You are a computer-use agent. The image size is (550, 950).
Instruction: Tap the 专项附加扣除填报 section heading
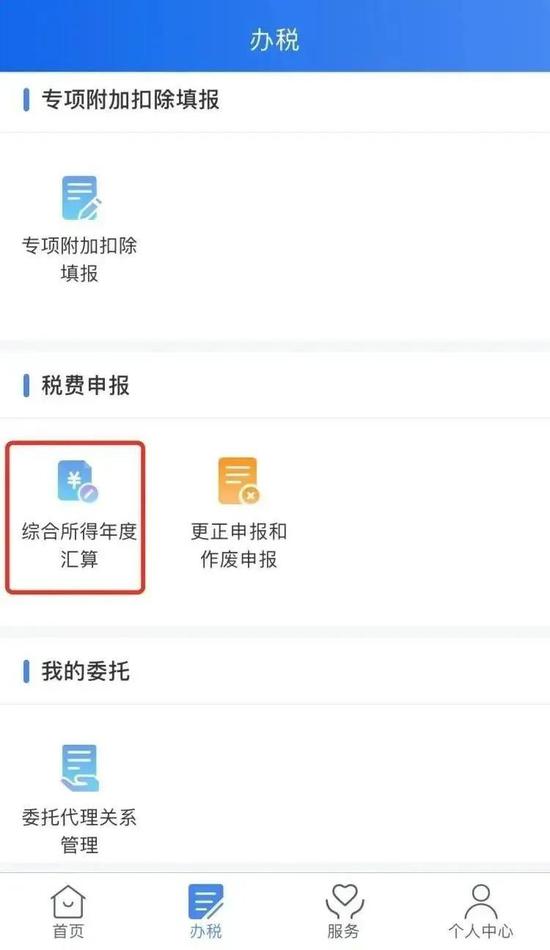pos(130,99)
